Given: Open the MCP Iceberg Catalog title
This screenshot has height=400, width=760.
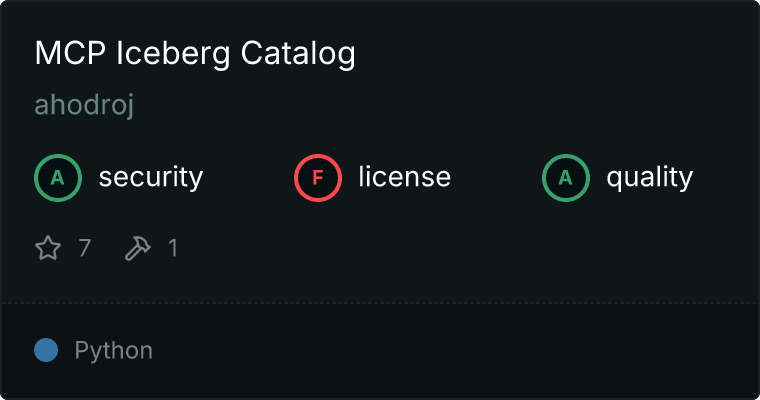Looking at the screenshot, I should click(x=195, y=54).
